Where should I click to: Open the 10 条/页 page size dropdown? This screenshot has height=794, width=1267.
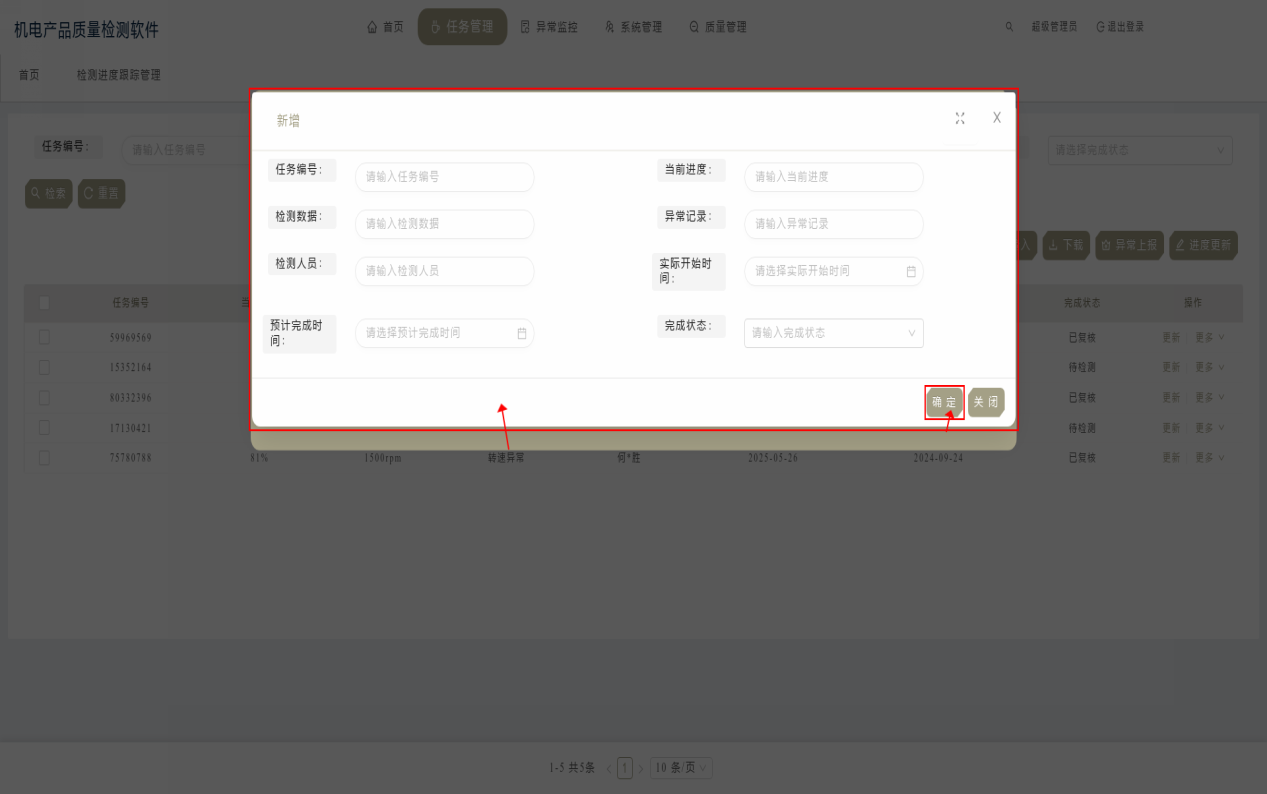tap(681, 768)
